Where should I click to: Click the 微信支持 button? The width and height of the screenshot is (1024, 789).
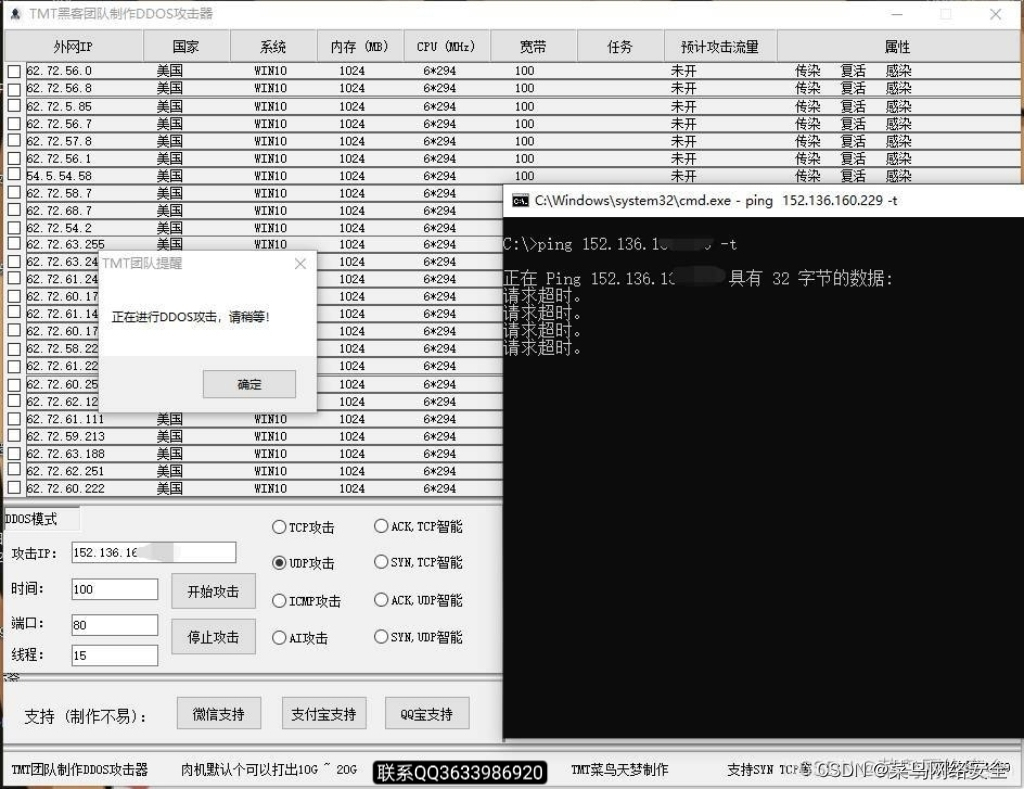point(218,712)
